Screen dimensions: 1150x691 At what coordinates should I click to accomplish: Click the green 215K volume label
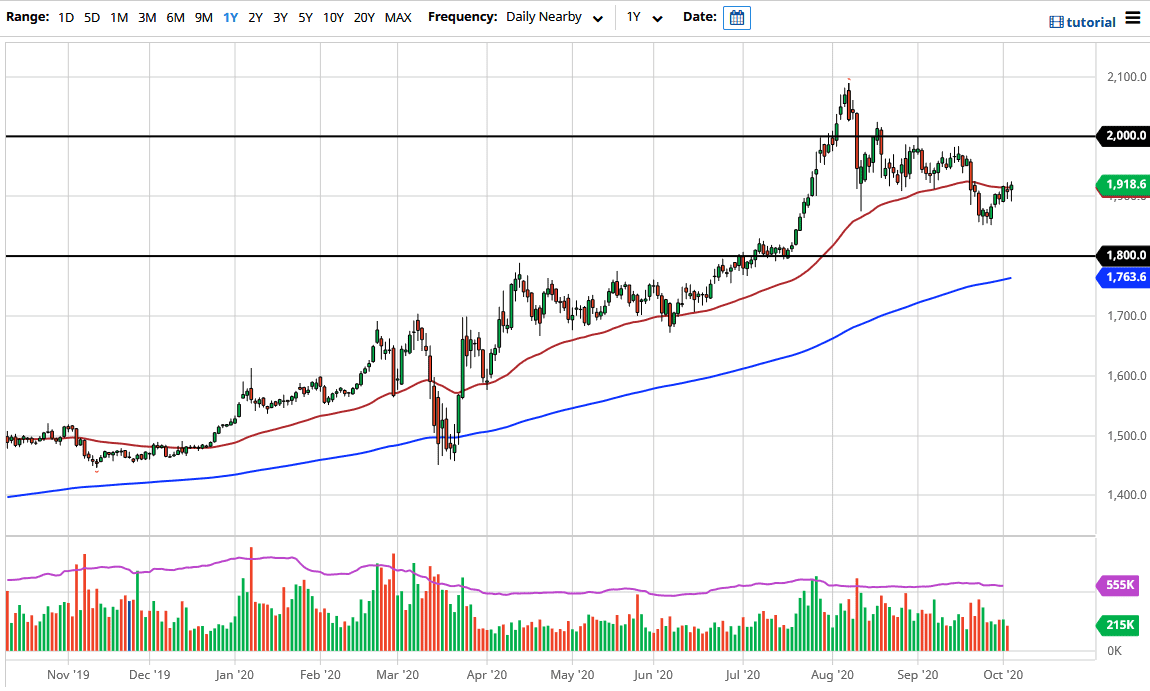pos(1119,626)
